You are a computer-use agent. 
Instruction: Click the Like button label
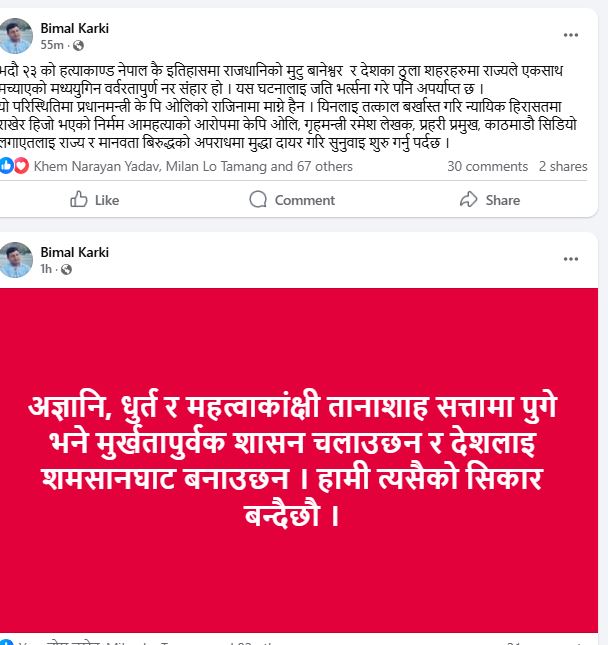click(107, 200)
